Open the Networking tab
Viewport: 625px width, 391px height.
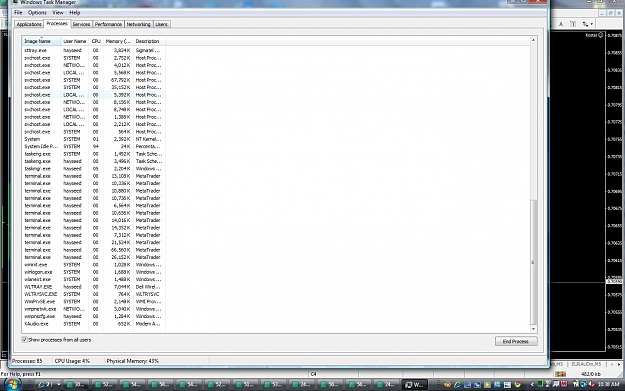(x=138, y=24)
